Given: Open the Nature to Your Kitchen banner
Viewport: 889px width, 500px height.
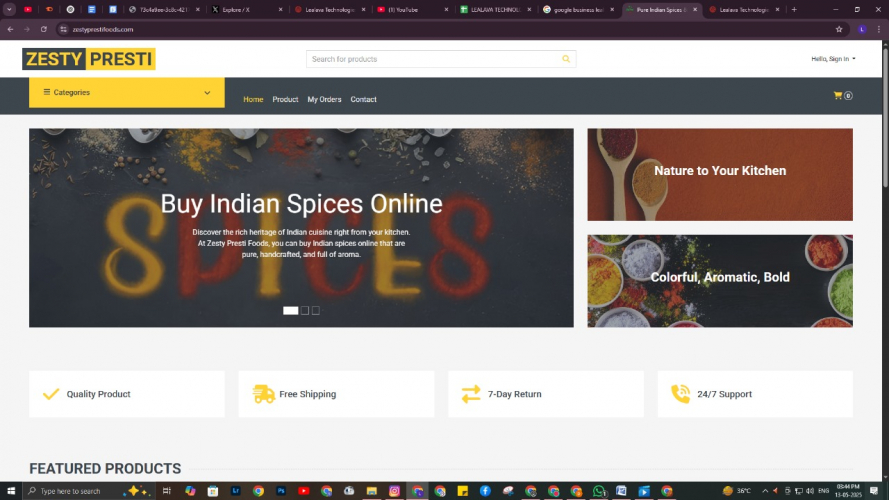Looking at the screenshot, I should [720, 175].
